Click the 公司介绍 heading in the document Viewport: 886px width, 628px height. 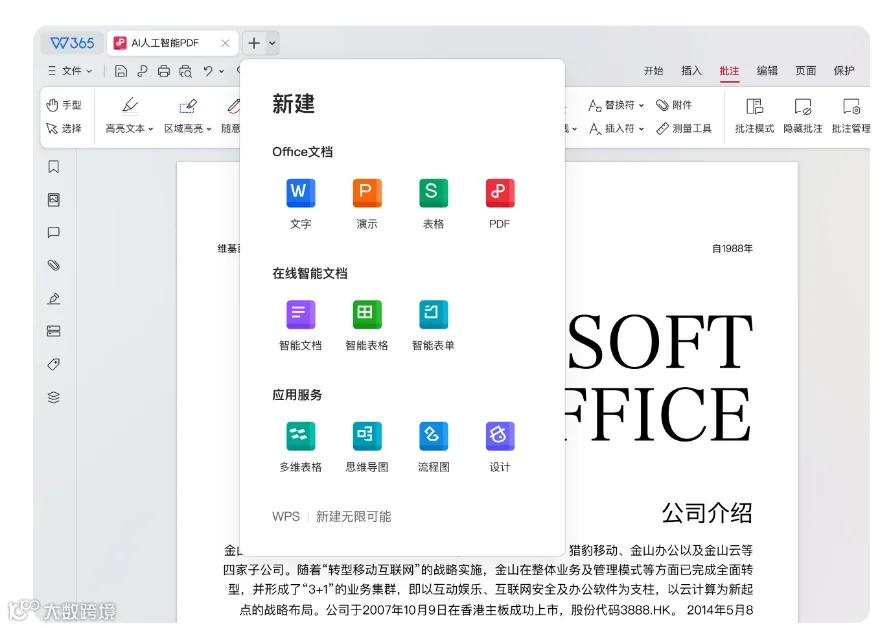706,513
